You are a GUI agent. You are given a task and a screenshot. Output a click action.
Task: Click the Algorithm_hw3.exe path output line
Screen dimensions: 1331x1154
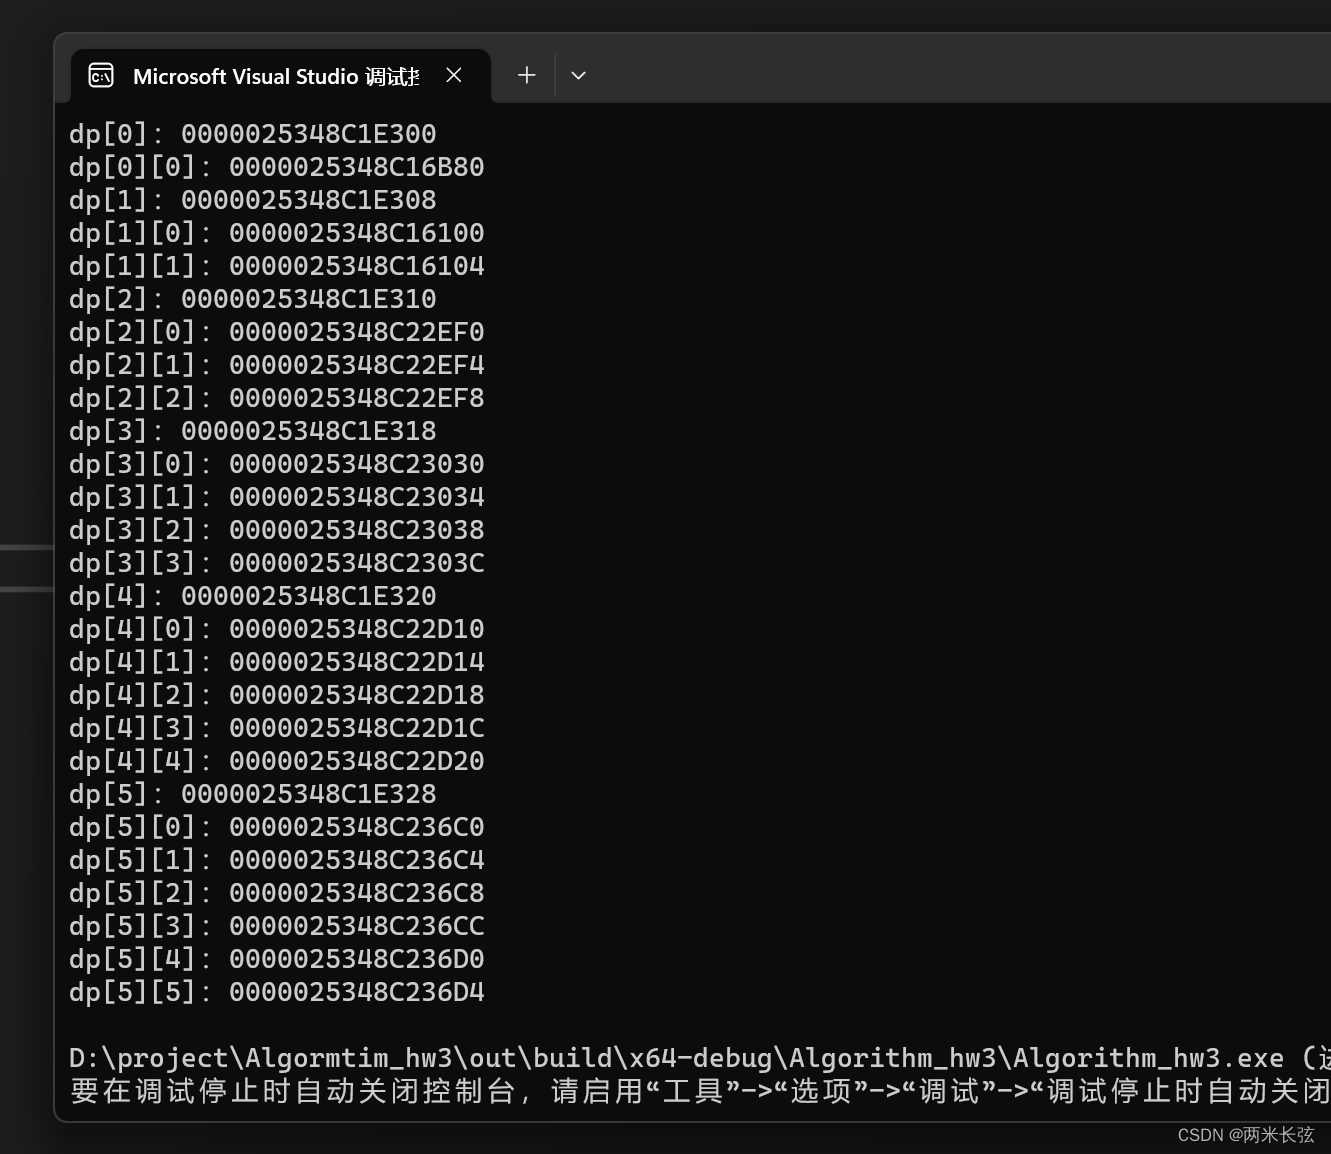pos(700,1058)
